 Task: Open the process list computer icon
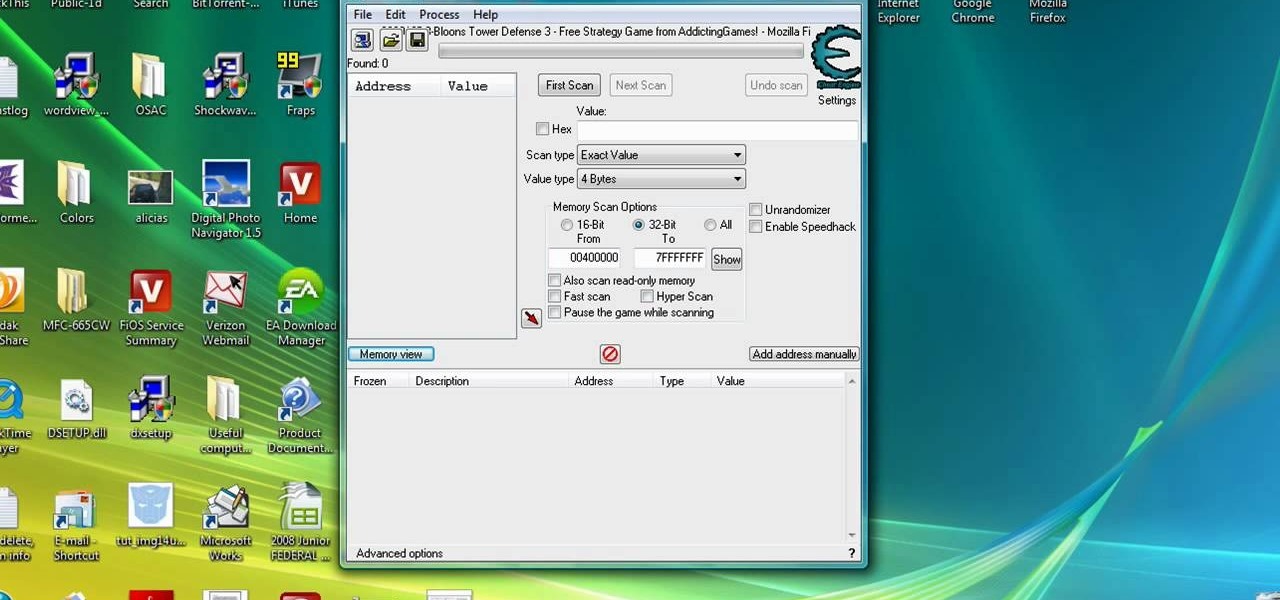point(362,40)
